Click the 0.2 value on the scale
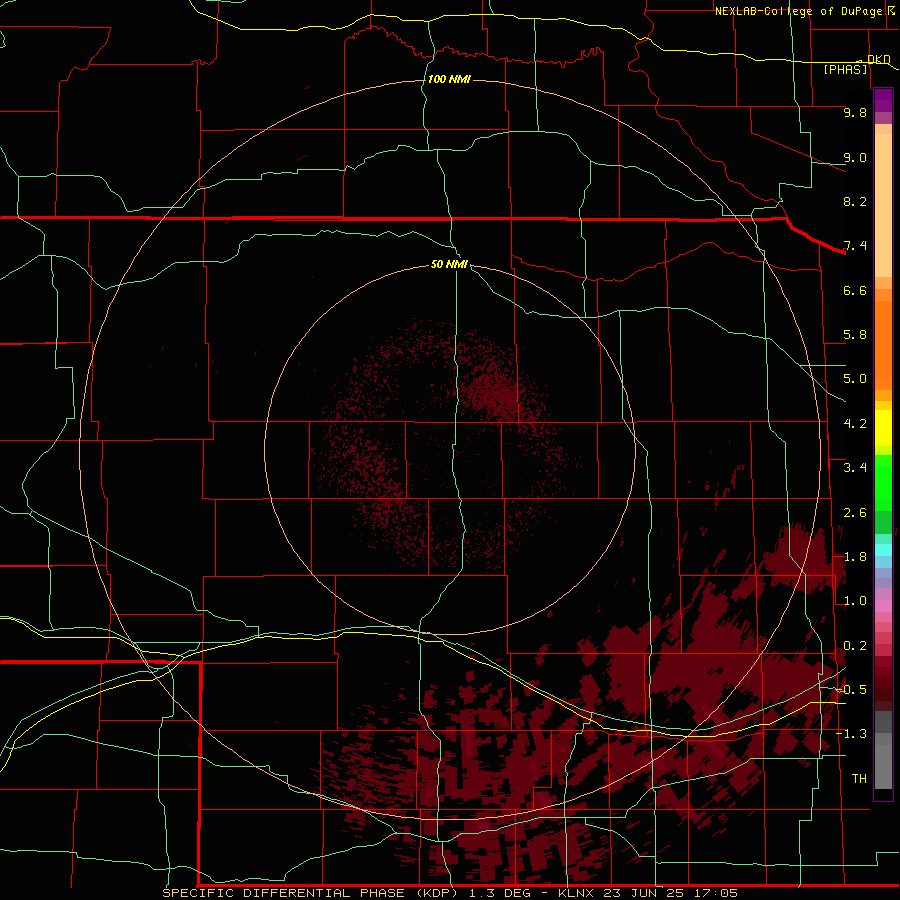The height and width of the screenshot is (900, 900). [855, 646]
